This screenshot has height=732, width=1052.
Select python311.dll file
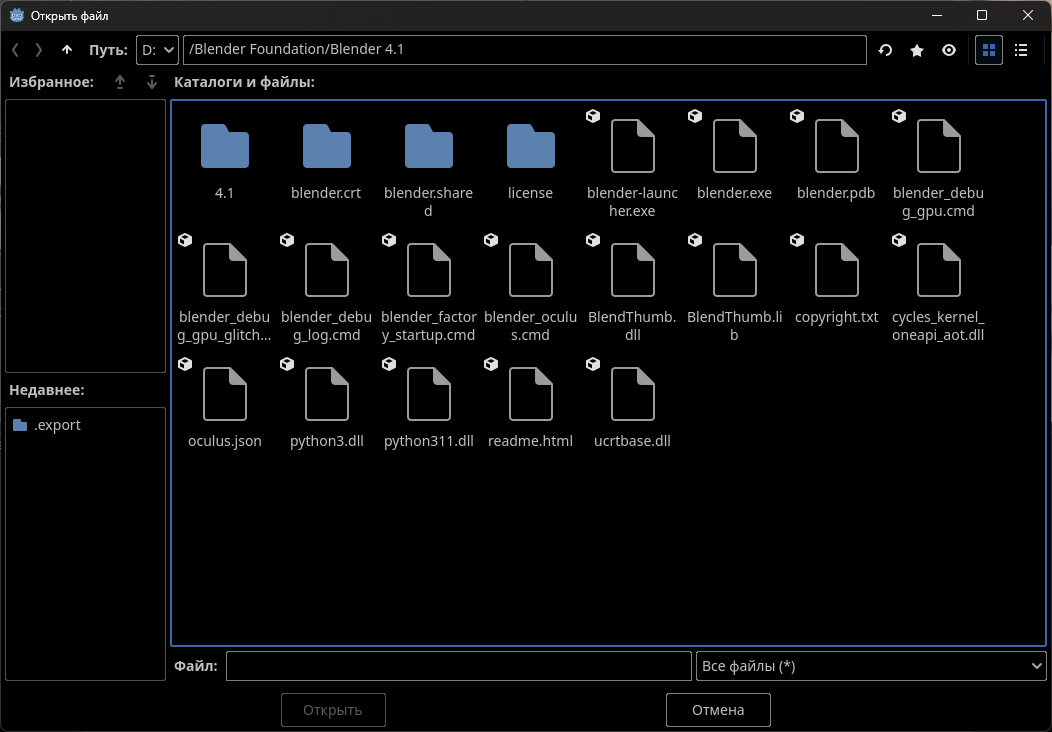(429, 405)
